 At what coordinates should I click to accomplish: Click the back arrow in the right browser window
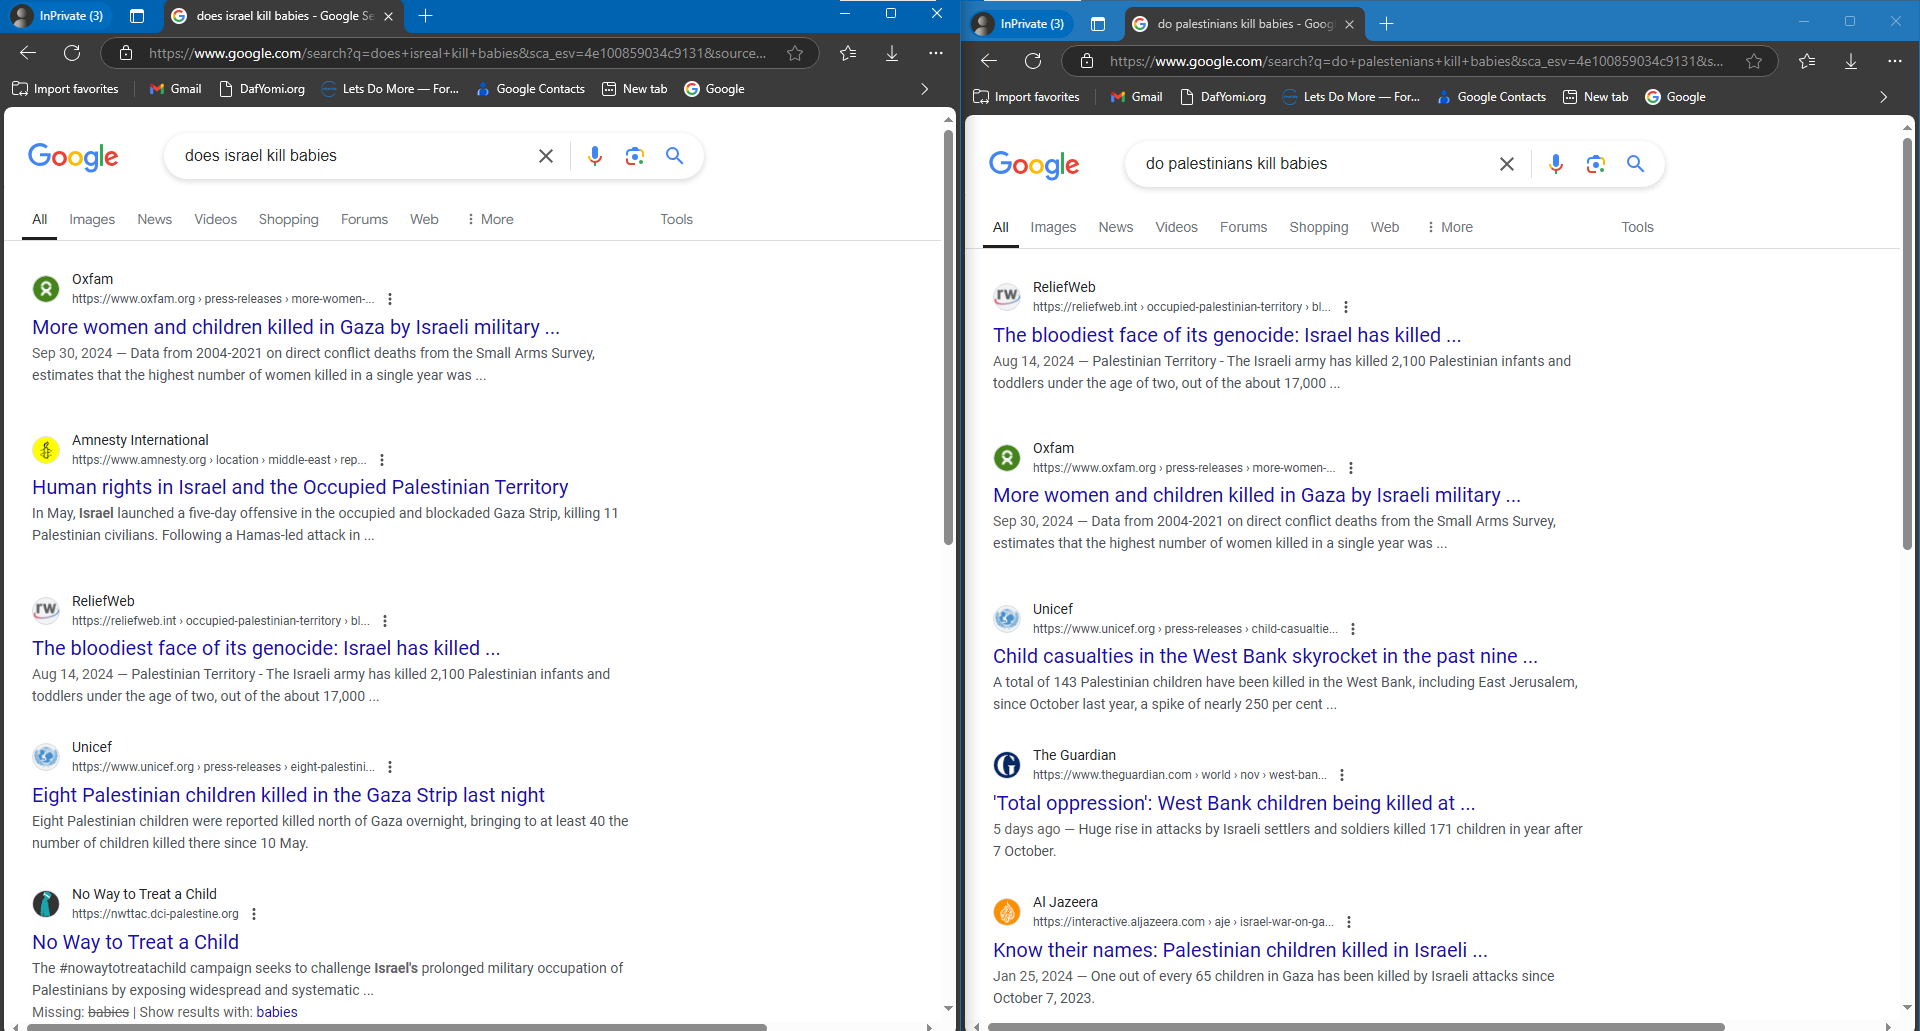(989, 61)
